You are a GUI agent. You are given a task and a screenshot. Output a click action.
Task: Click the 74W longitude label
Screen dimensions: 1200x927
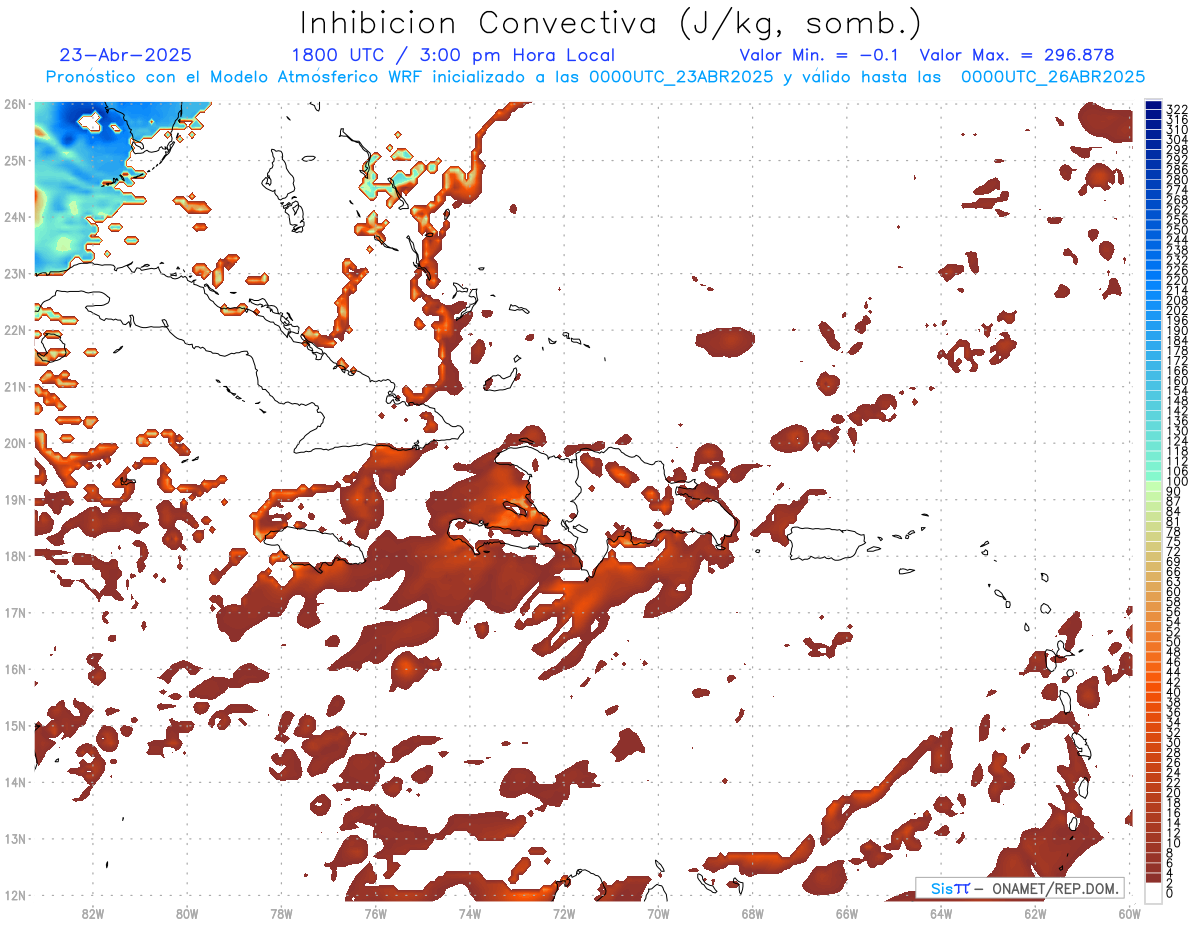coord(469,912)
